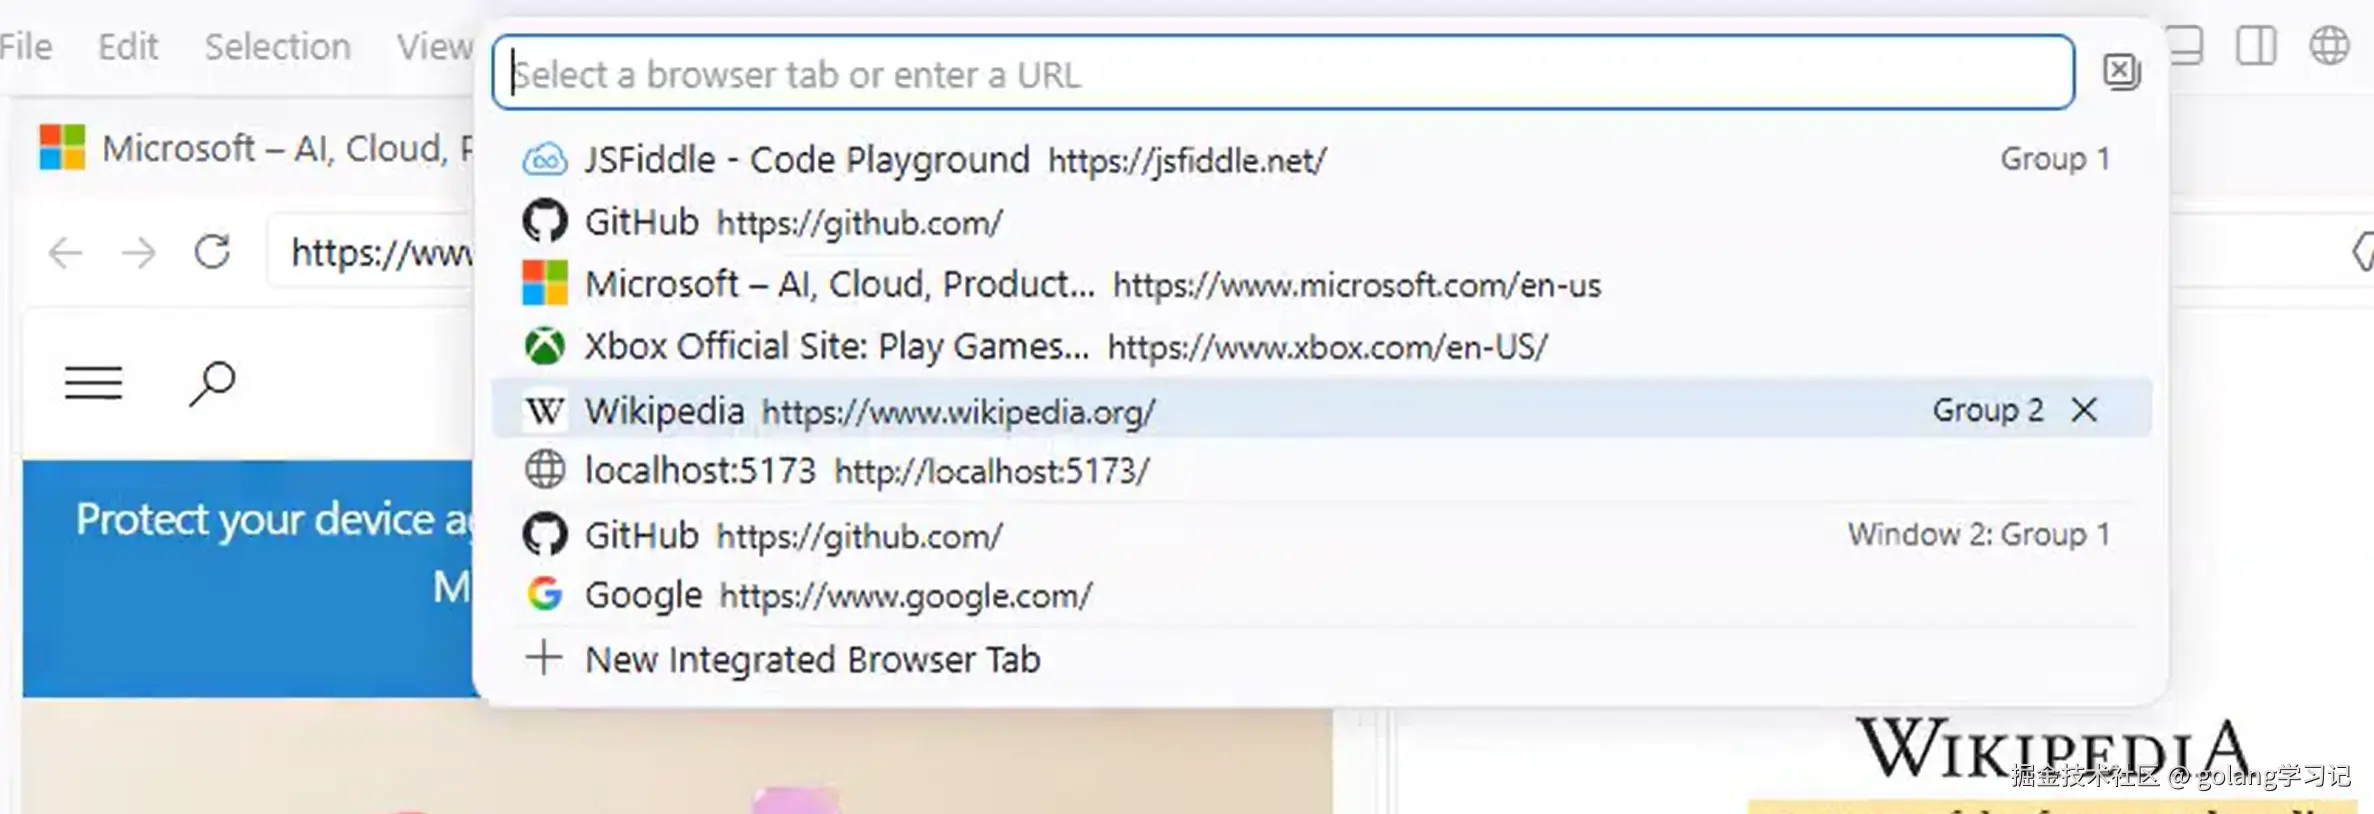Click the globe browser icon in title bar
This screenshot has width=2374, height=814.
point(2329,46)
